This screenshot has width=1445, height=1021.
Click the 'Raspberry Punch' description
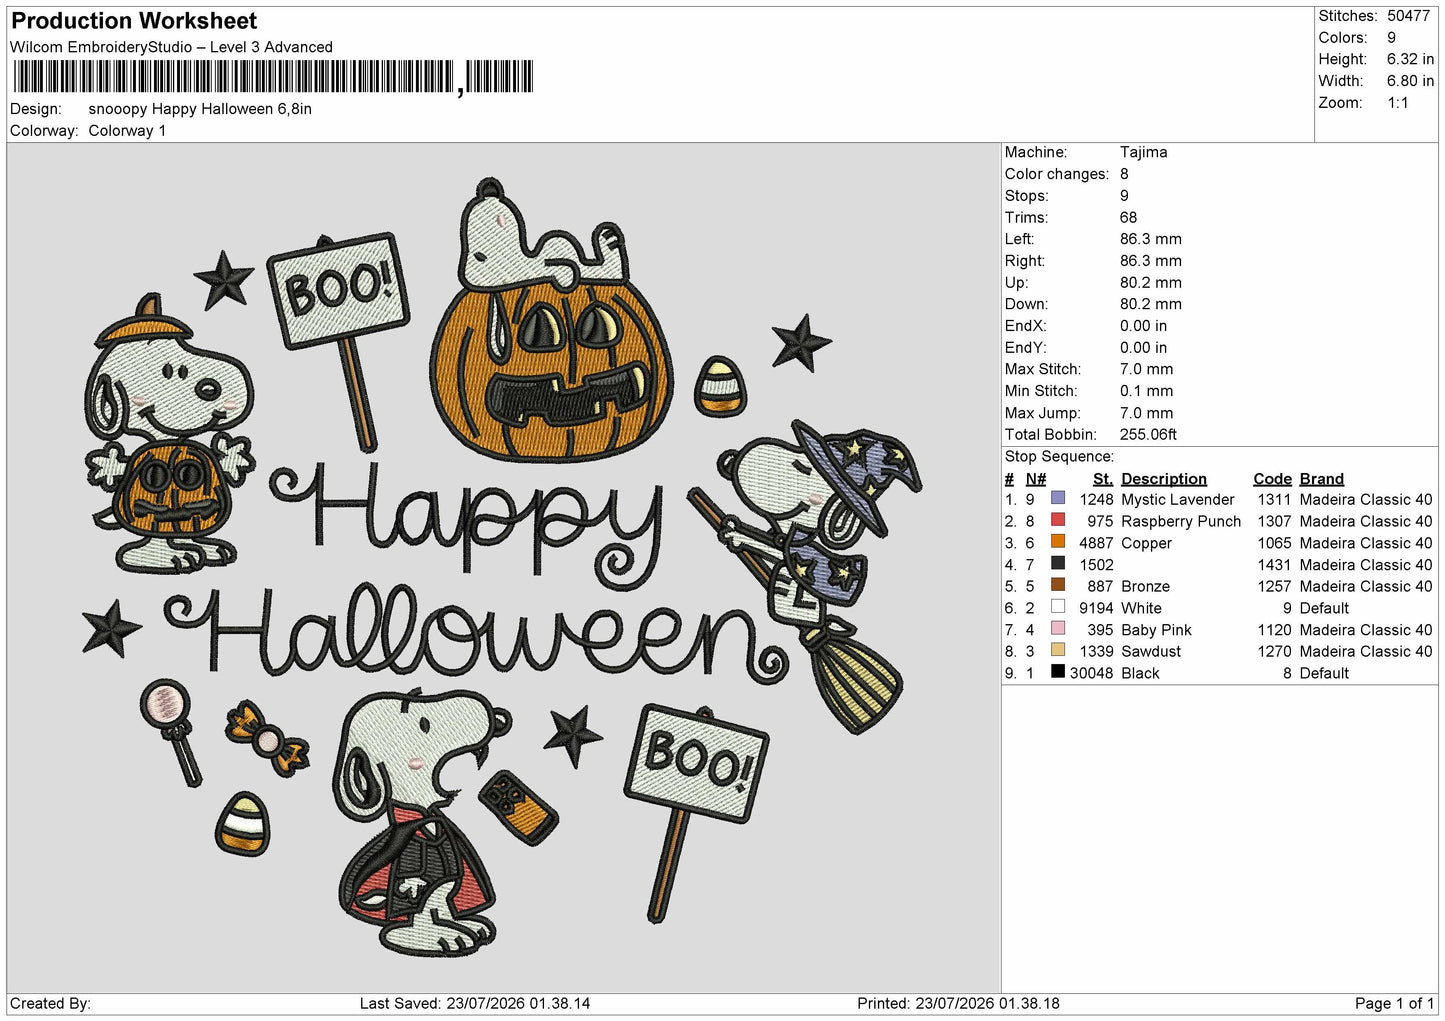coord(1180,521)
